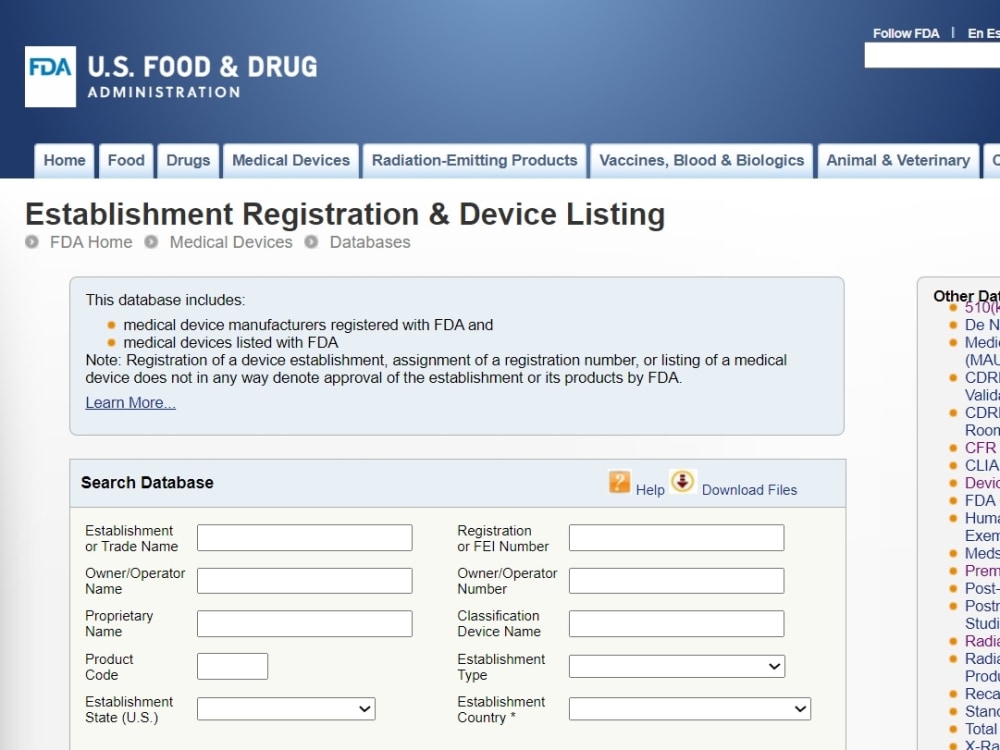The height and width of the screenshot is (750, 1000).
Task: Switch to the Drugs tab
Action: (x=187, y=160)
